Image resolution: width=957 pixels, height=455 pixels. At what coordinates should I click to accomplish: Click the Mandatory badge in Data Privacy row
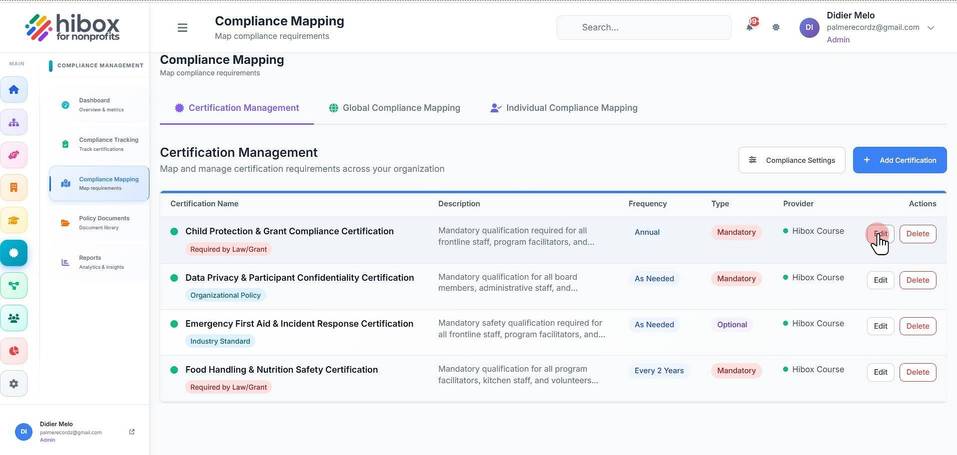click(x=736, y=278)
